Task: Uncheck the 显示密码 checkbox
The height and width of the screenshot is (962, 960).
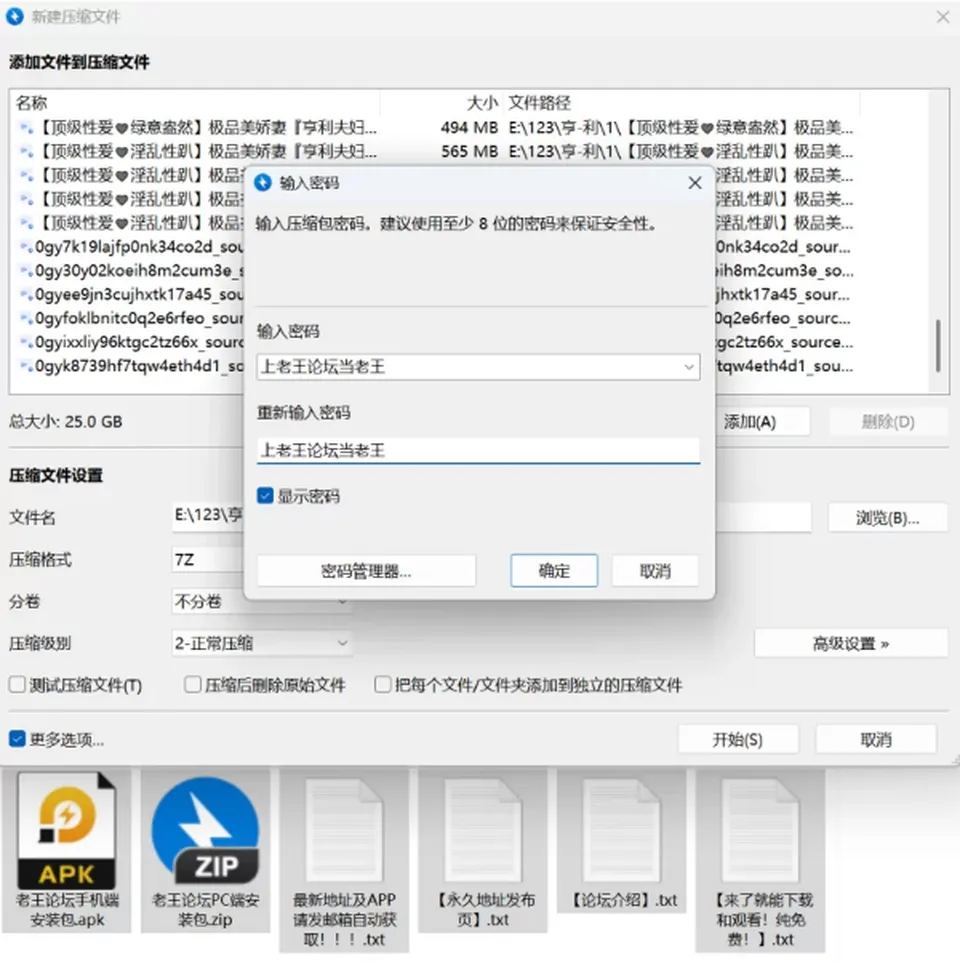Action: 265,496
